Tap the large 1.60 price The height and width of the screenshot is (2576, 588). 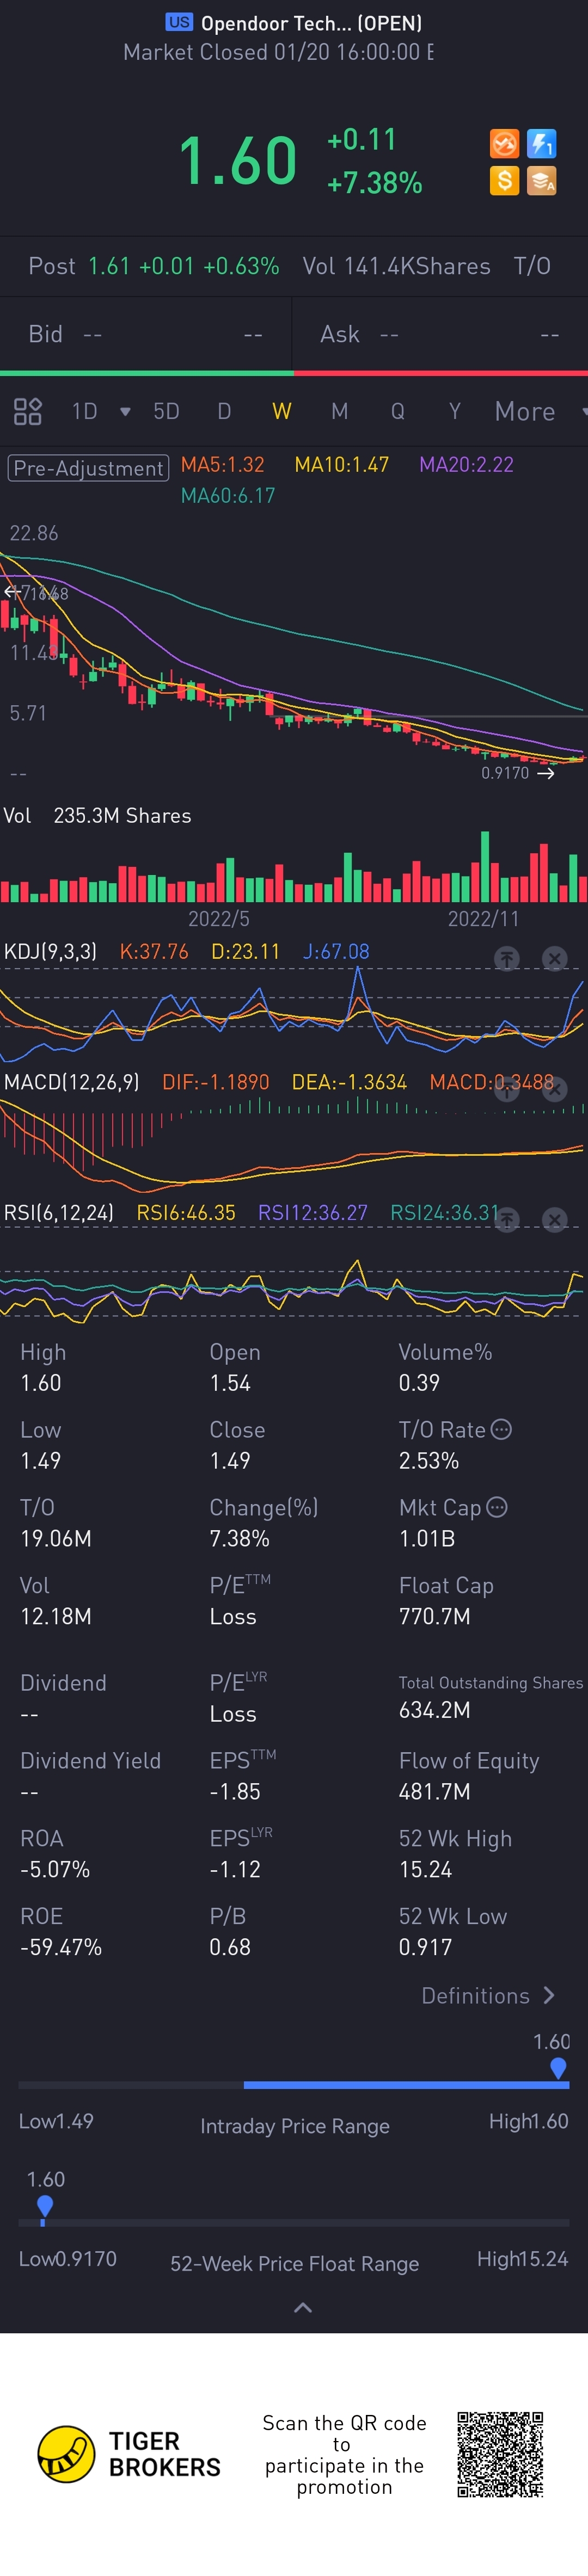pos(238,161)
